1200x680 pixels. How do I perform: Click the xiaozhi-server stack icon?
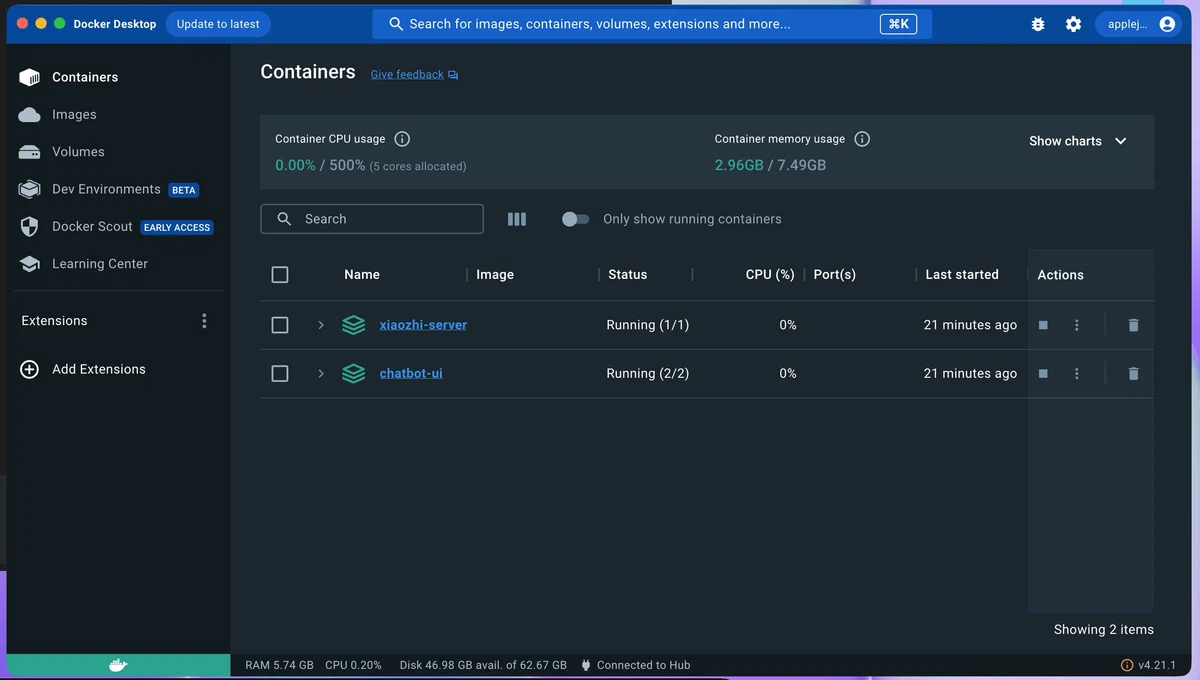[x=354, y=325]
